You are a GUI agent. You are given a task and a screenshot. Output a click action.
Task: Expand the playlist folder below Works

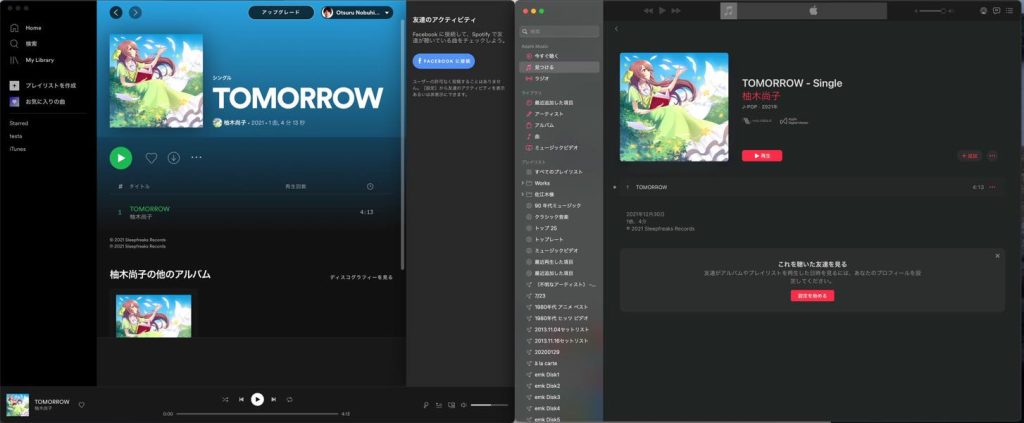pos(522,195)
